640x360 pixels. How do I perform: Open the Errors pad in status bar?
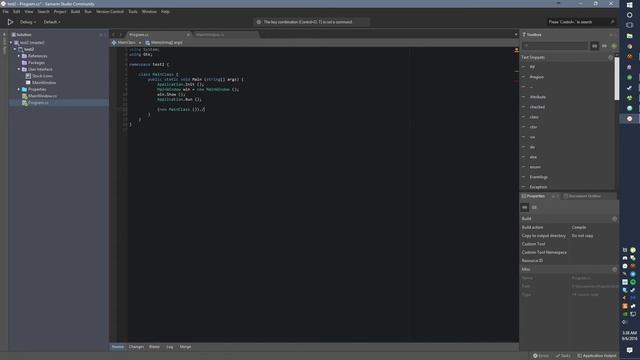click(x=541, y=356)
